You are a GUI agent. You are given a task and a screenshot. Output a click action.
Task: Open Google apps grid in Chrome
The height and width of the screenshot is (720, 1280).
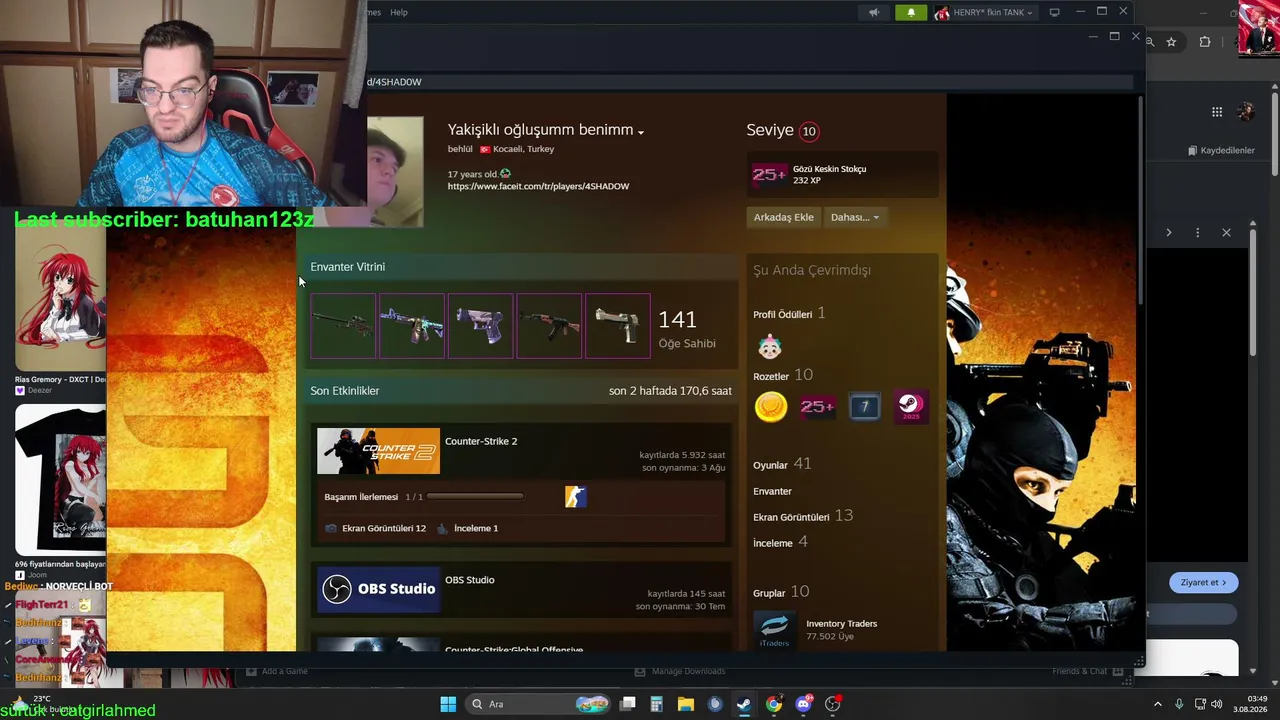tap(1217, 112)
